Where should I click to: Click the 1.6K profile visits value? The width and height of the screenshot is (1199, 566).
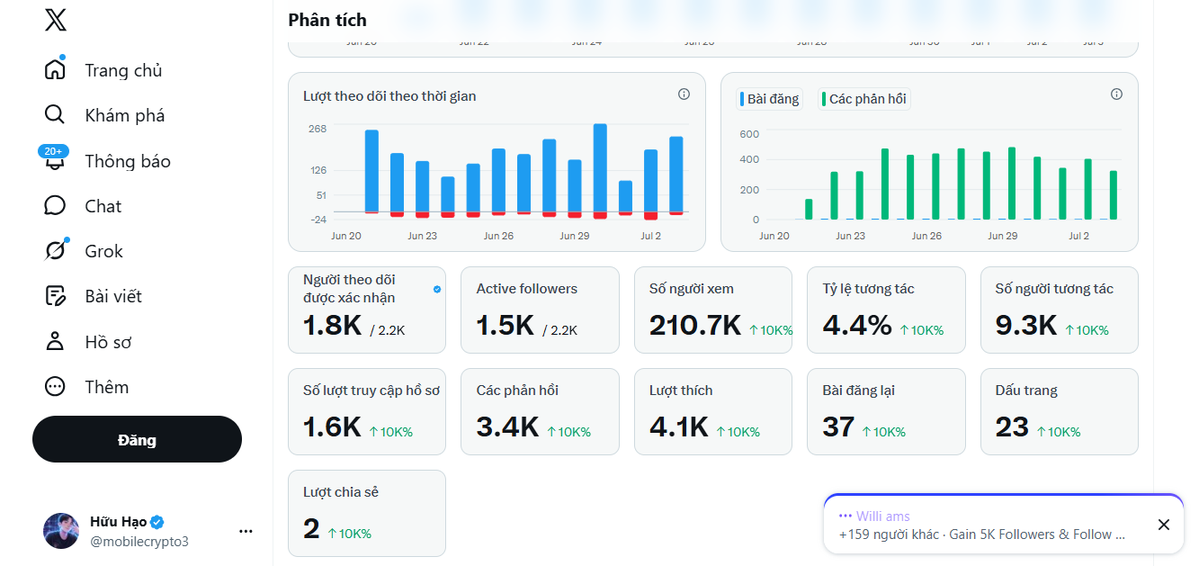(332, 428)
